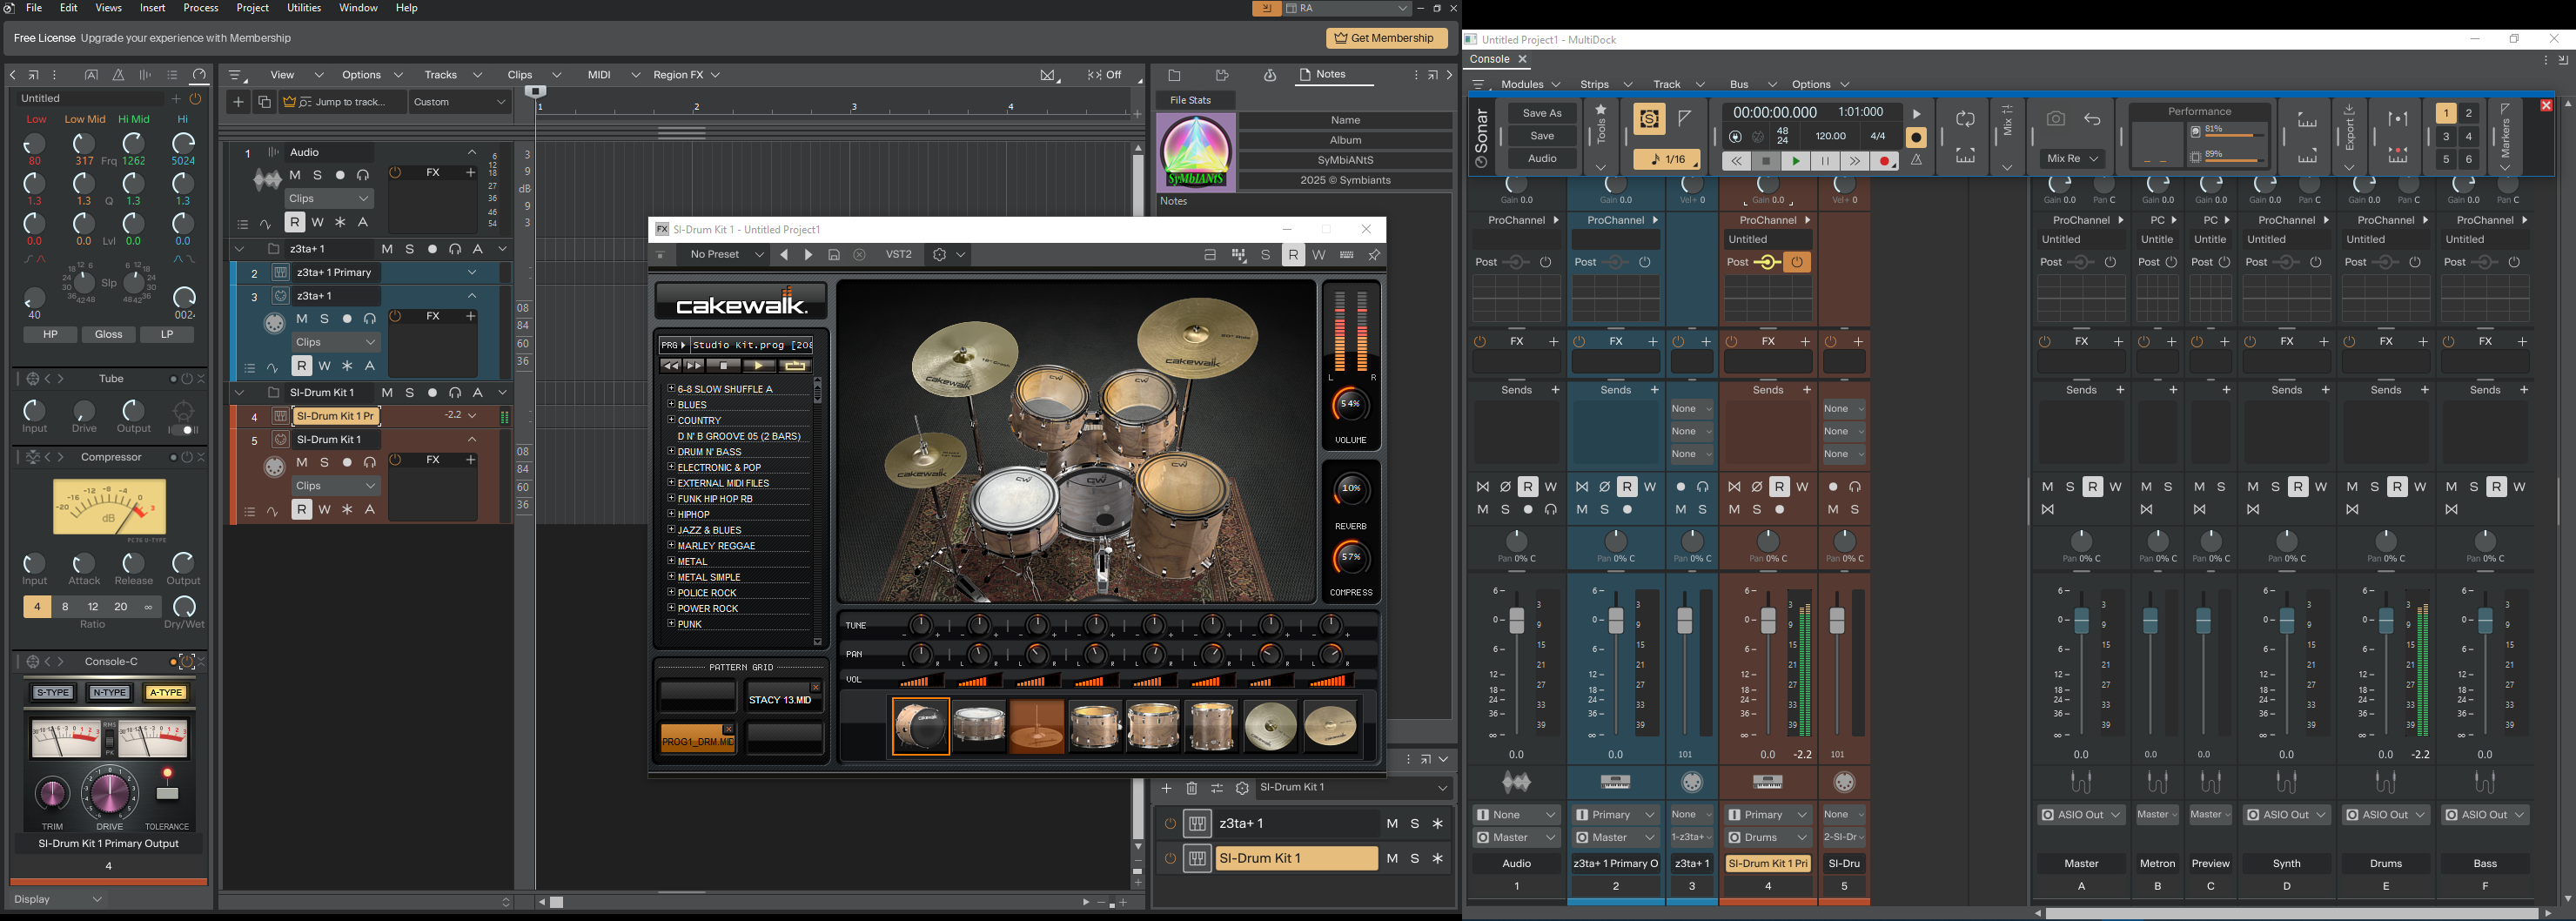Click the STACY 13.MID pattern slot
This screenshot has width=2576, height=921.
(x=784, y=697)
